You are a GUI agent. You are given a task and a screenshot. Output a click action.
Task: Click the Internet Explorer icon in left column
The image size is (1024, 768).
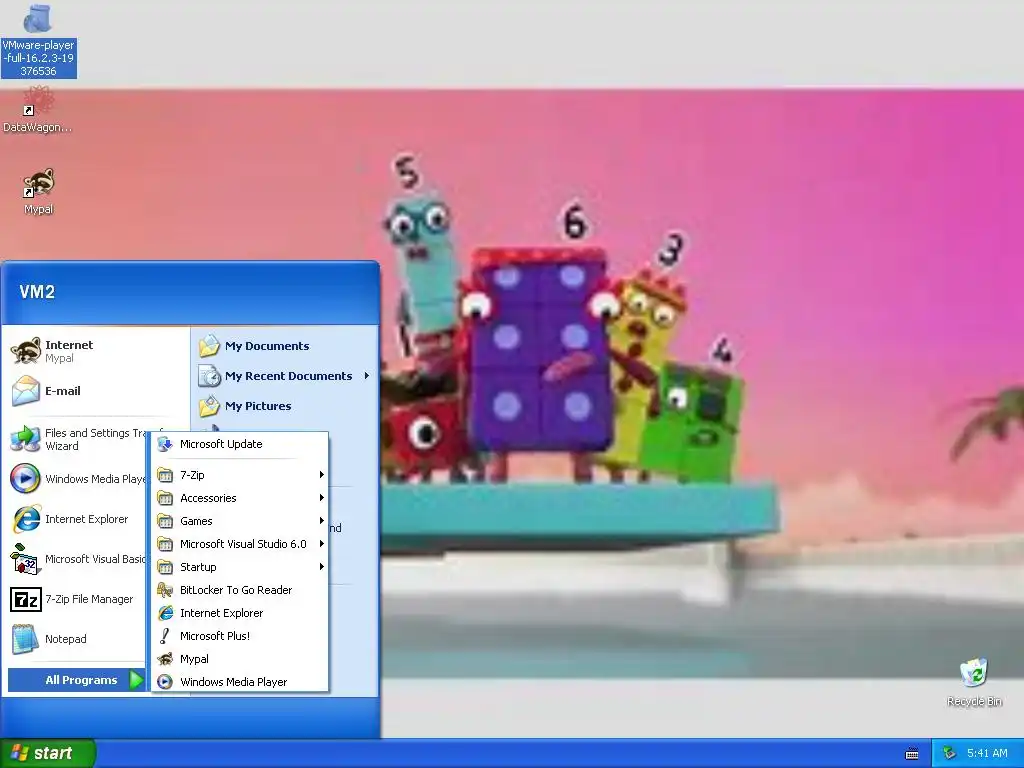[x=25, y=519]
